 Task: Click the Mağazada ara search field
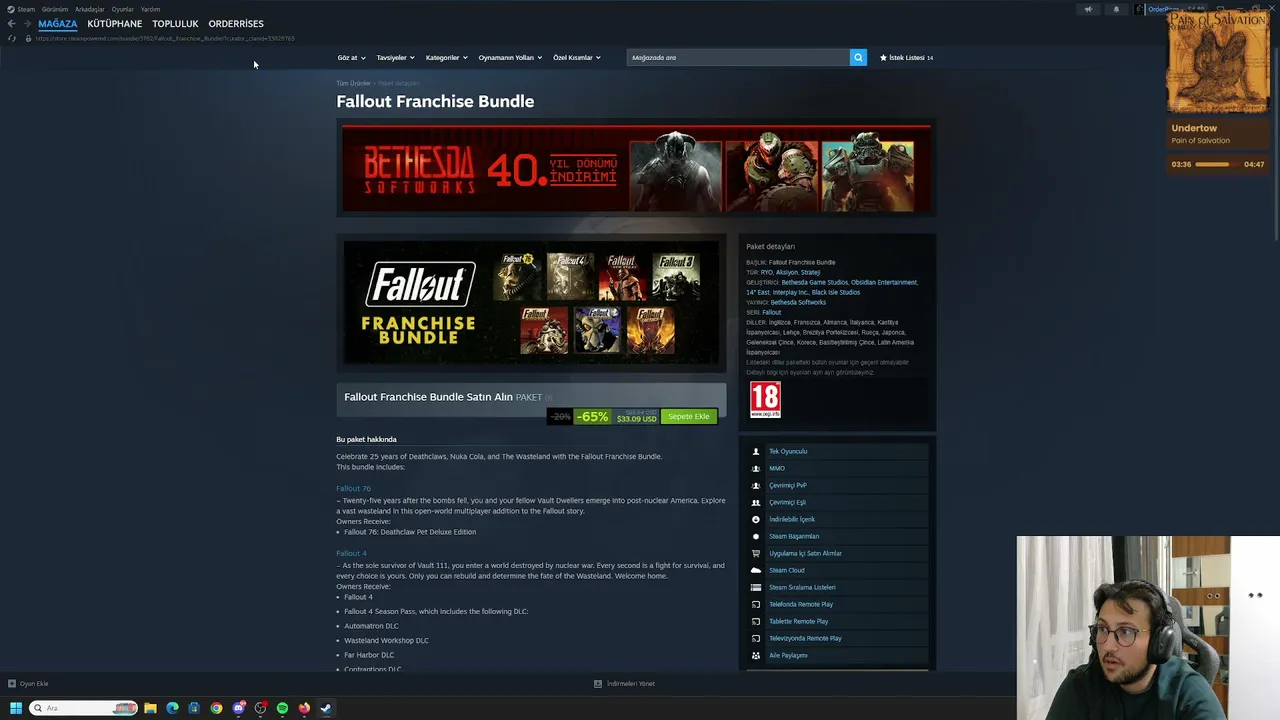pos(738,57)
